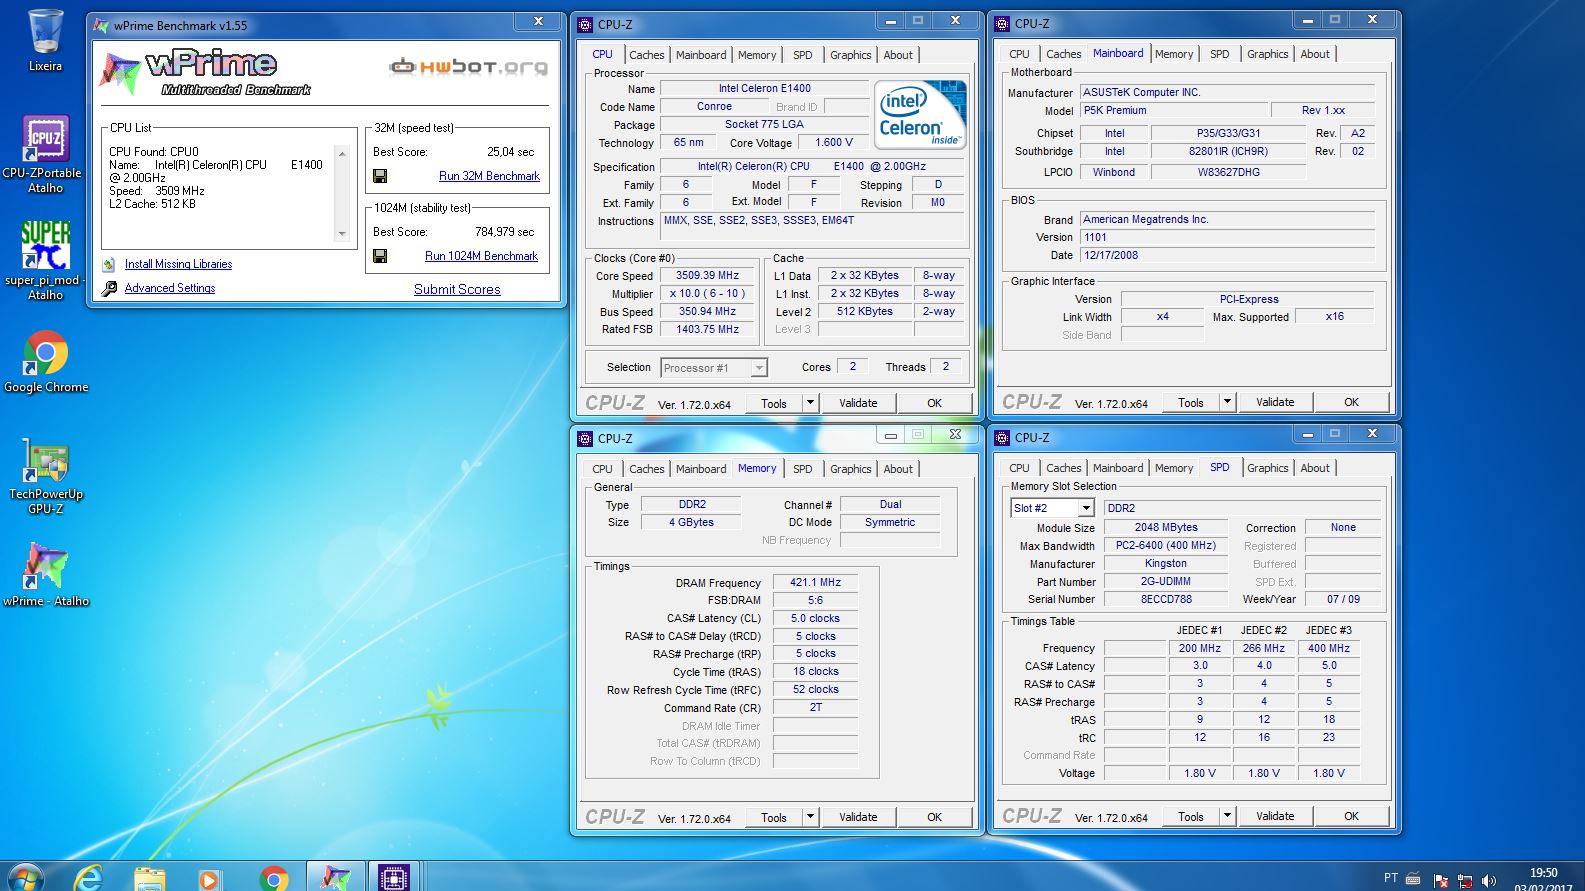The height and width of the screenshot is (891, 1585).
Task: Open Google Chrome from the taskbar
Action: pyautogui.click(x=272, y=879)
